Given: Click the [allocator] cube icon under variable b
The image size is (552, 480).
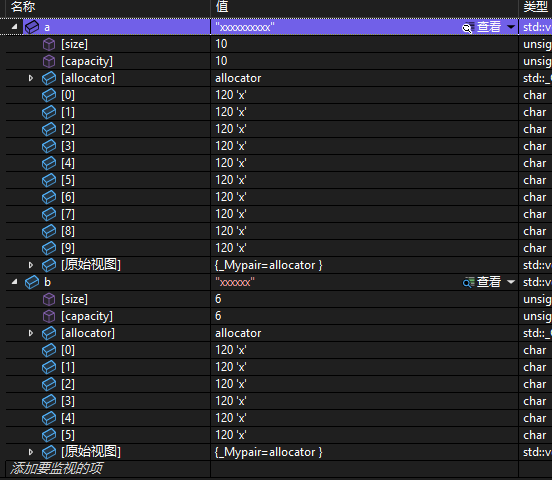Looking at the screenshot, I should 49,333.
